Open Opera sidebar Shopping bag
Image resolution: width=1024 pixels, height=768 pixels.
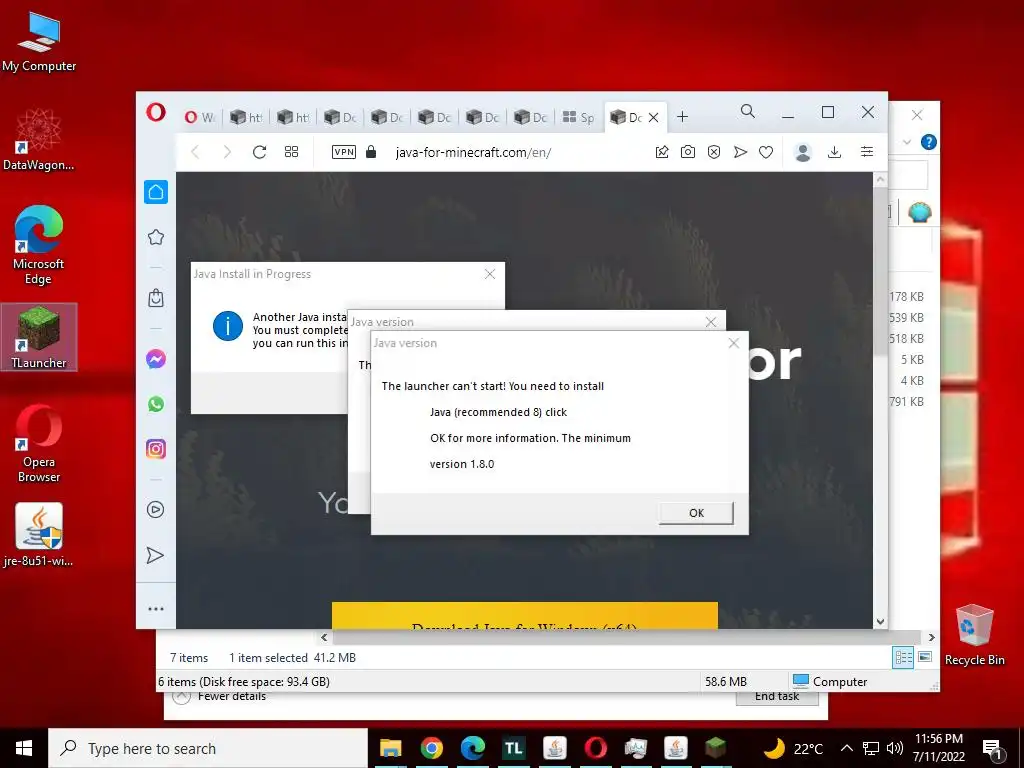(x=156, y=298)
